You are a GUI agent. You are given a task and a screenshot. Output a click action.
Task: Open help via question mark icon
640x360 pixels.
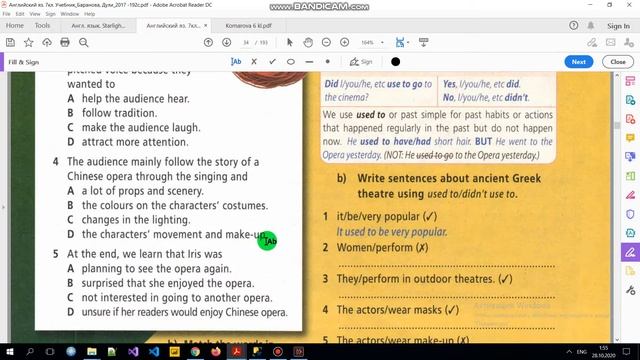tap(573, 25)
